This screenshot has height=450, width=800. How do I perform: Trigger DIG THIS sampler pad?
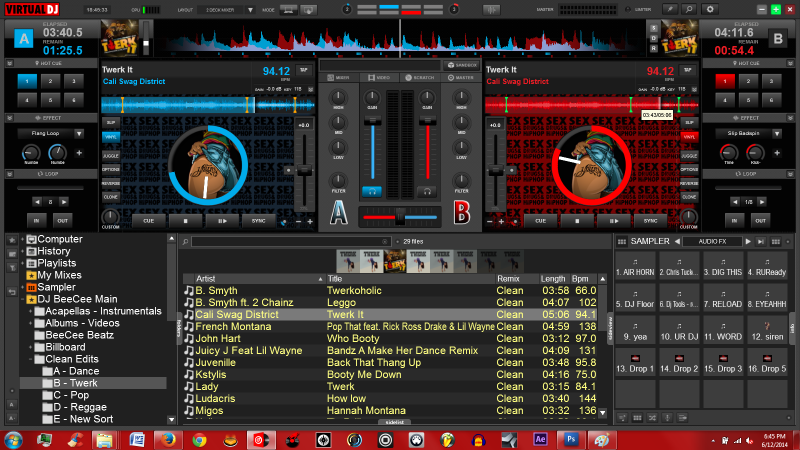click(x=723, y=266)
